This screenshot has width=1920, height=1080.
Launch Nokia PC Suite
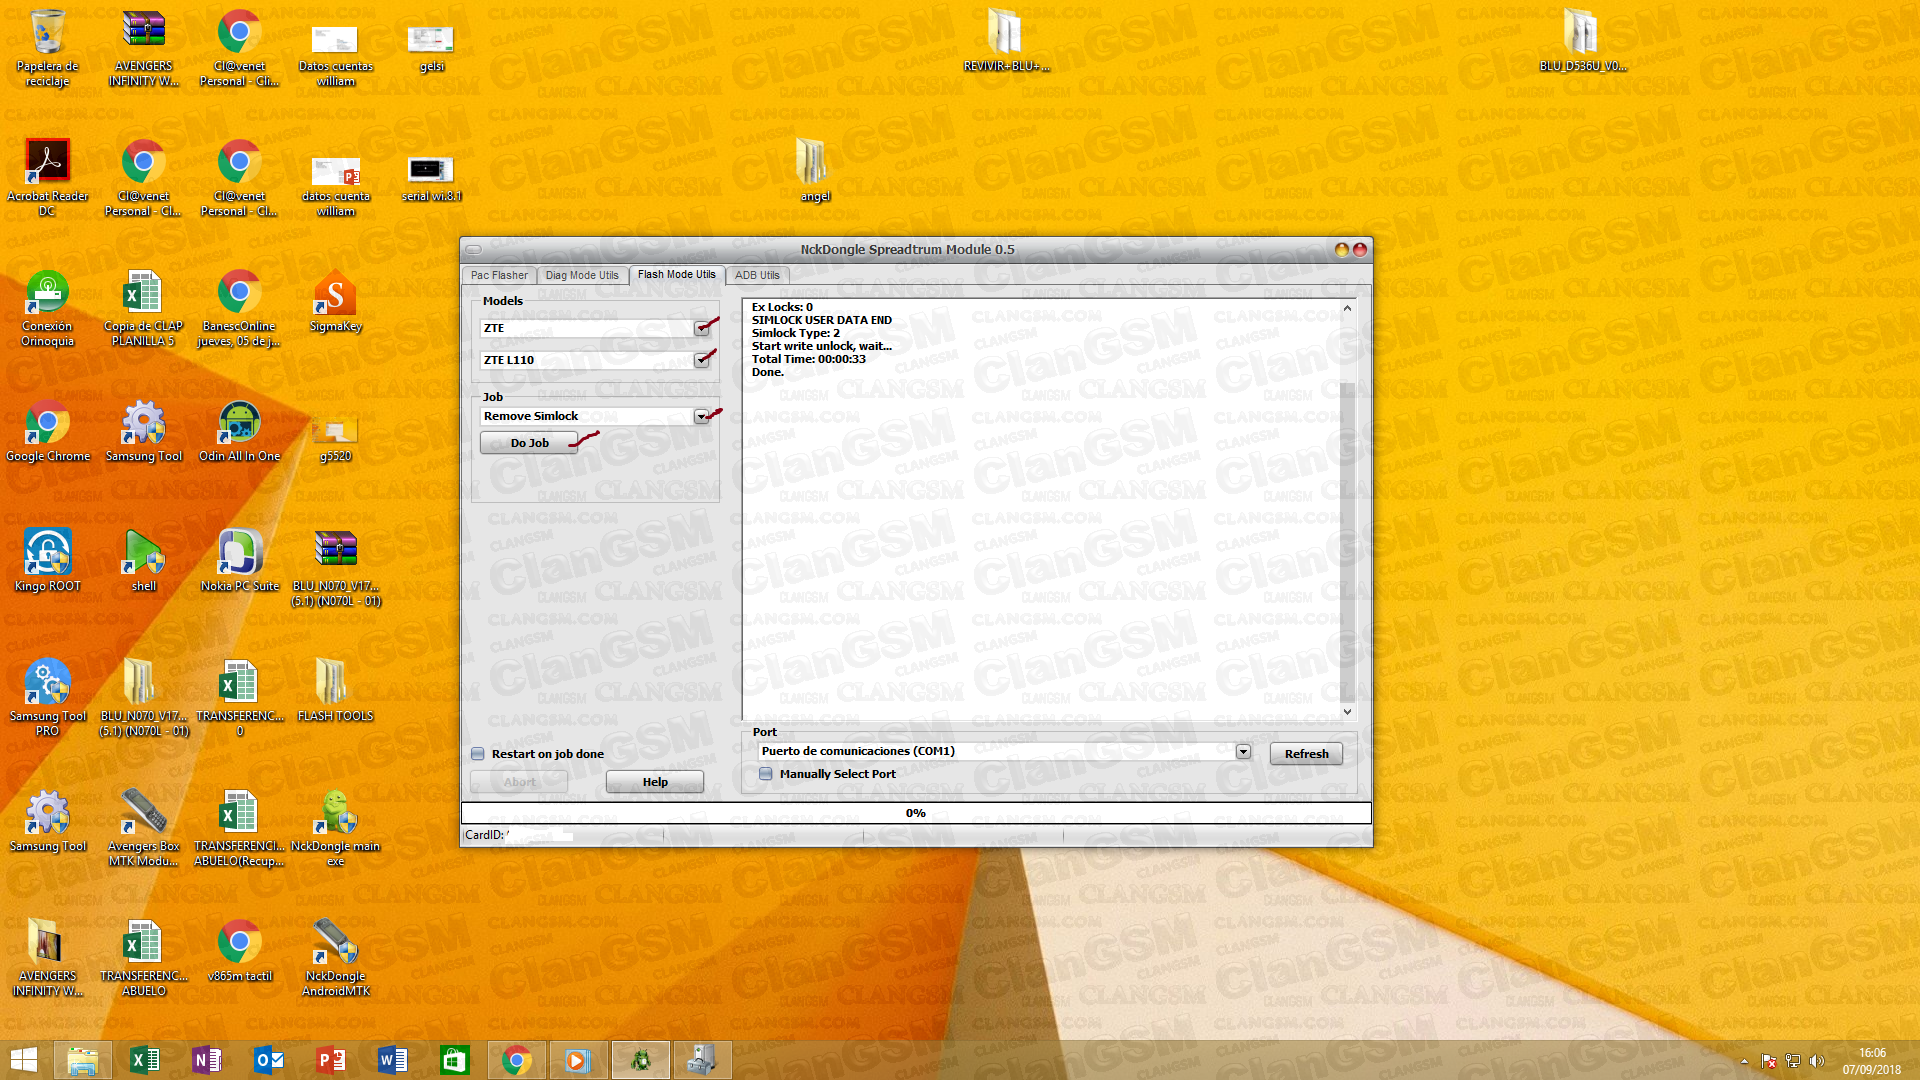point(239,562)
